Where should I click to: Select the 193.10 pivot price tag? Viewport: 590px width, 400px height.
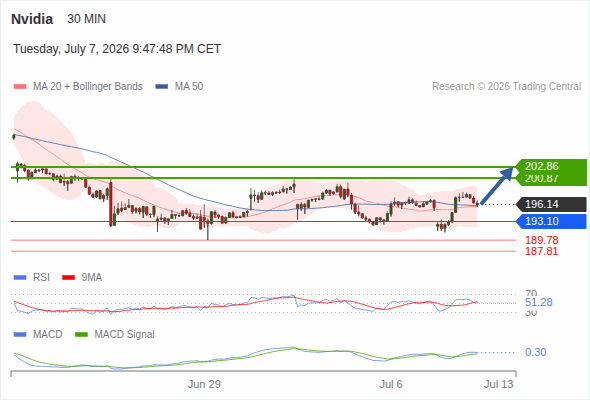point(551,221)
